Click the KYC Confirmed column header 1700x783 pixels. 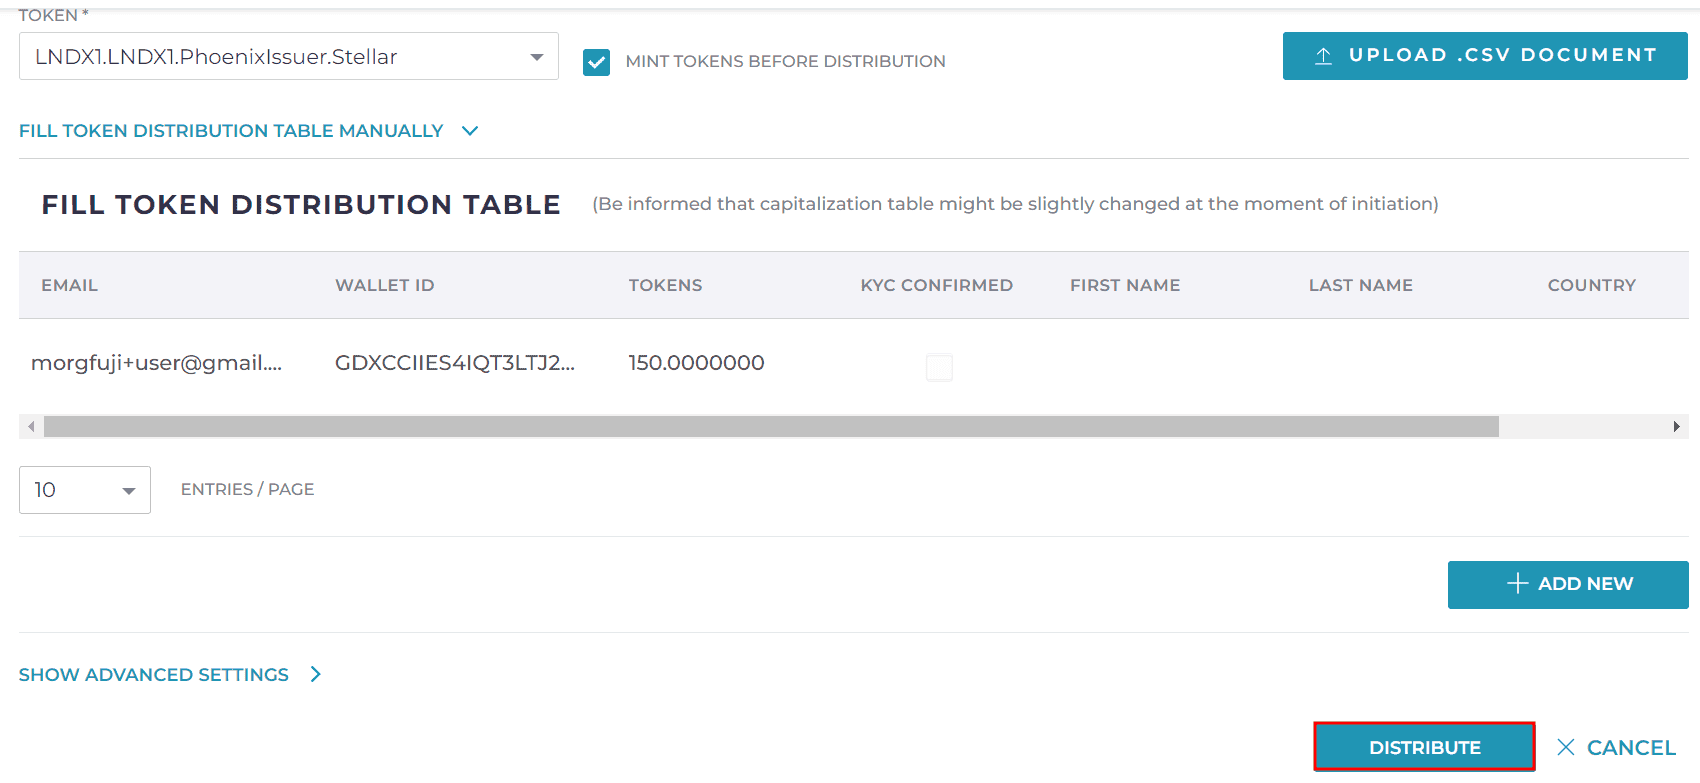936,285
